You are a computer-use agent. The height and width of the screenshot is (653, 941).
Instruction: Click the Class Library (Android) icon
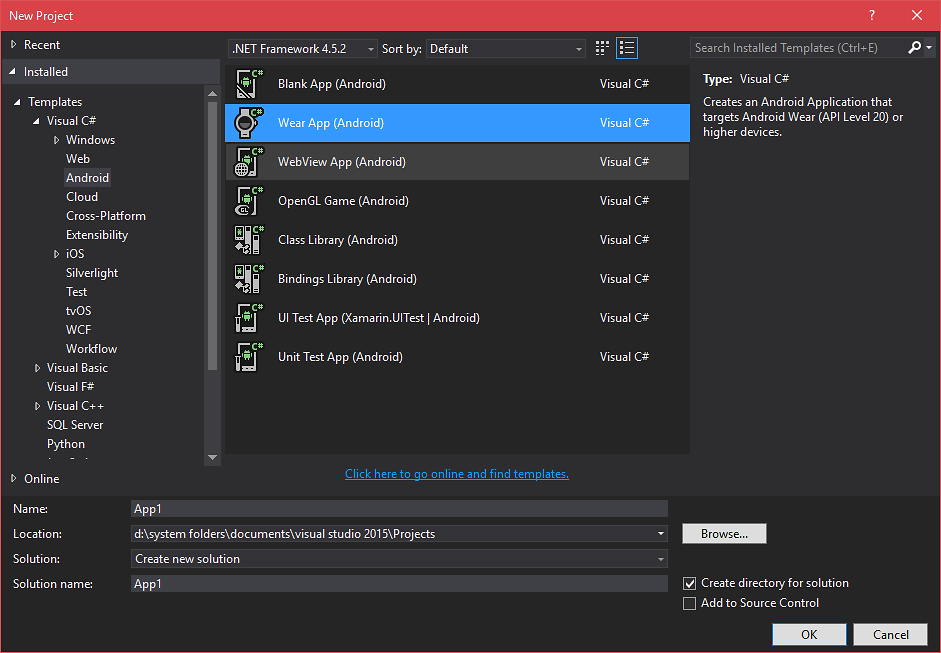click(249, 240)
